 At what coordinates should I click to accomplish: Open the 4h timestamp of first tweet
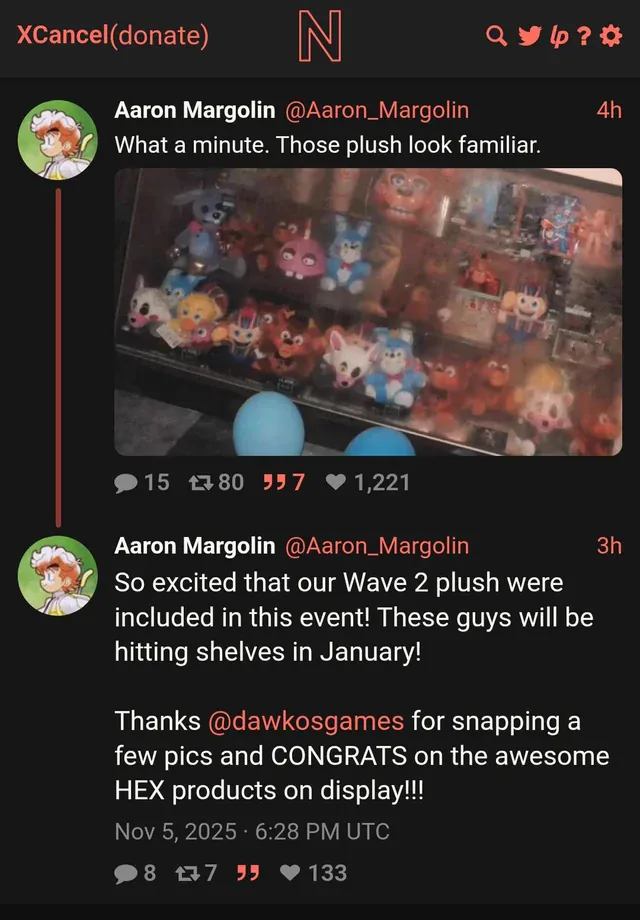(x=609, y=110)
